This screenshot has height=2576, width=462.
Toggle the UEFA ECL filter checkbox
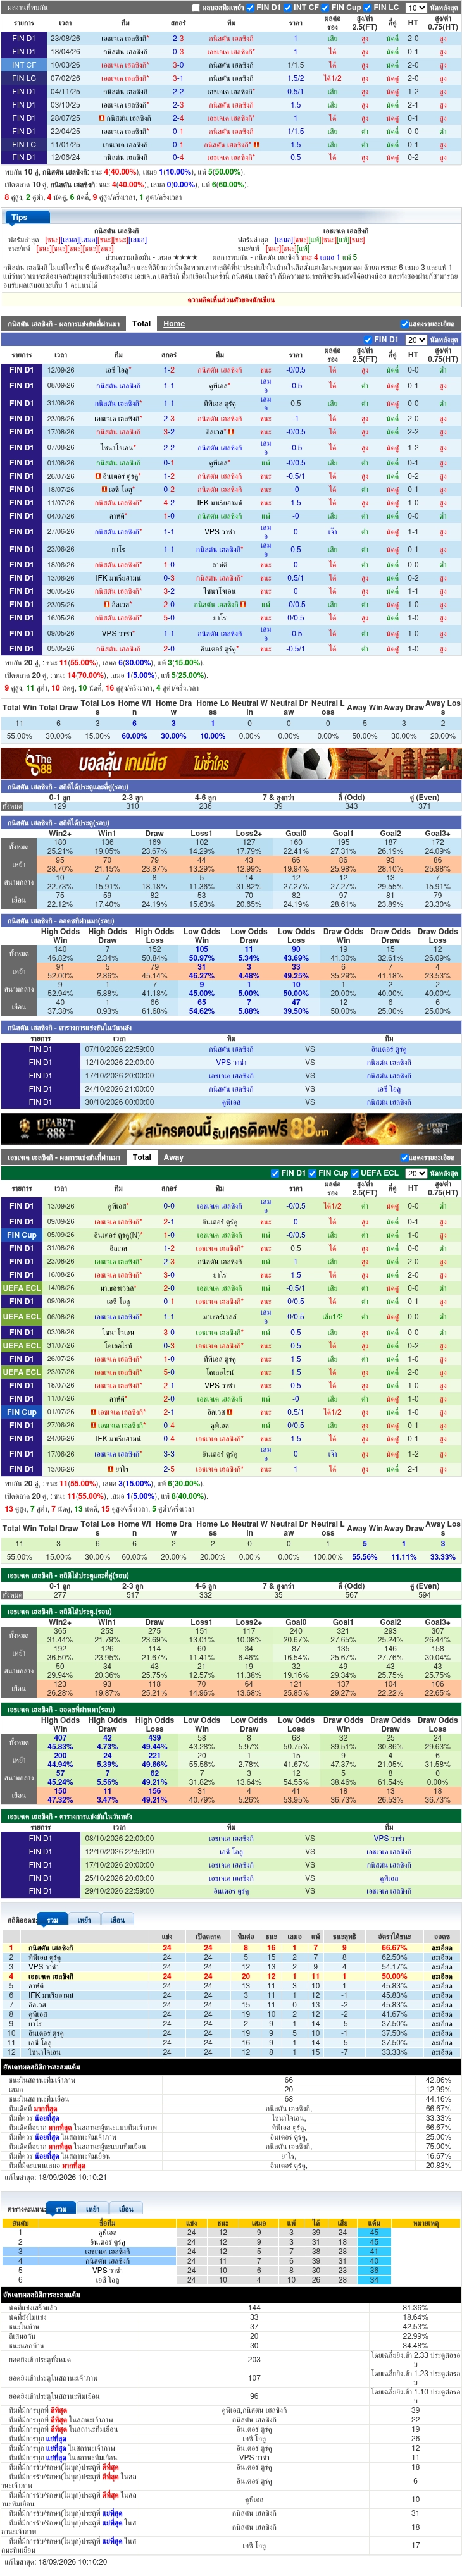coord(356,1173)
